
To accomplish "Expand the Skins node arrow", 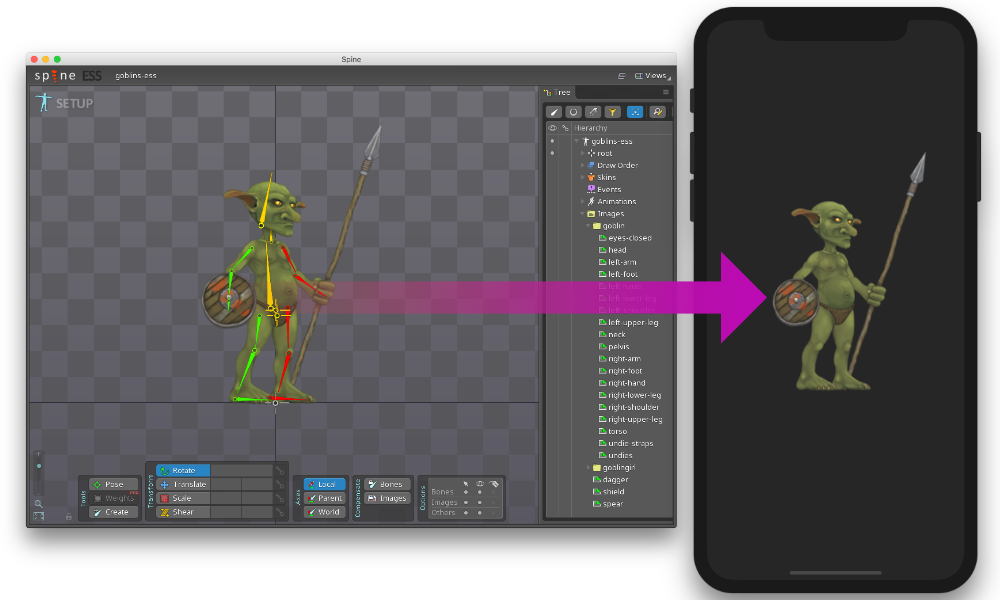I will click(x=582, y=177).
